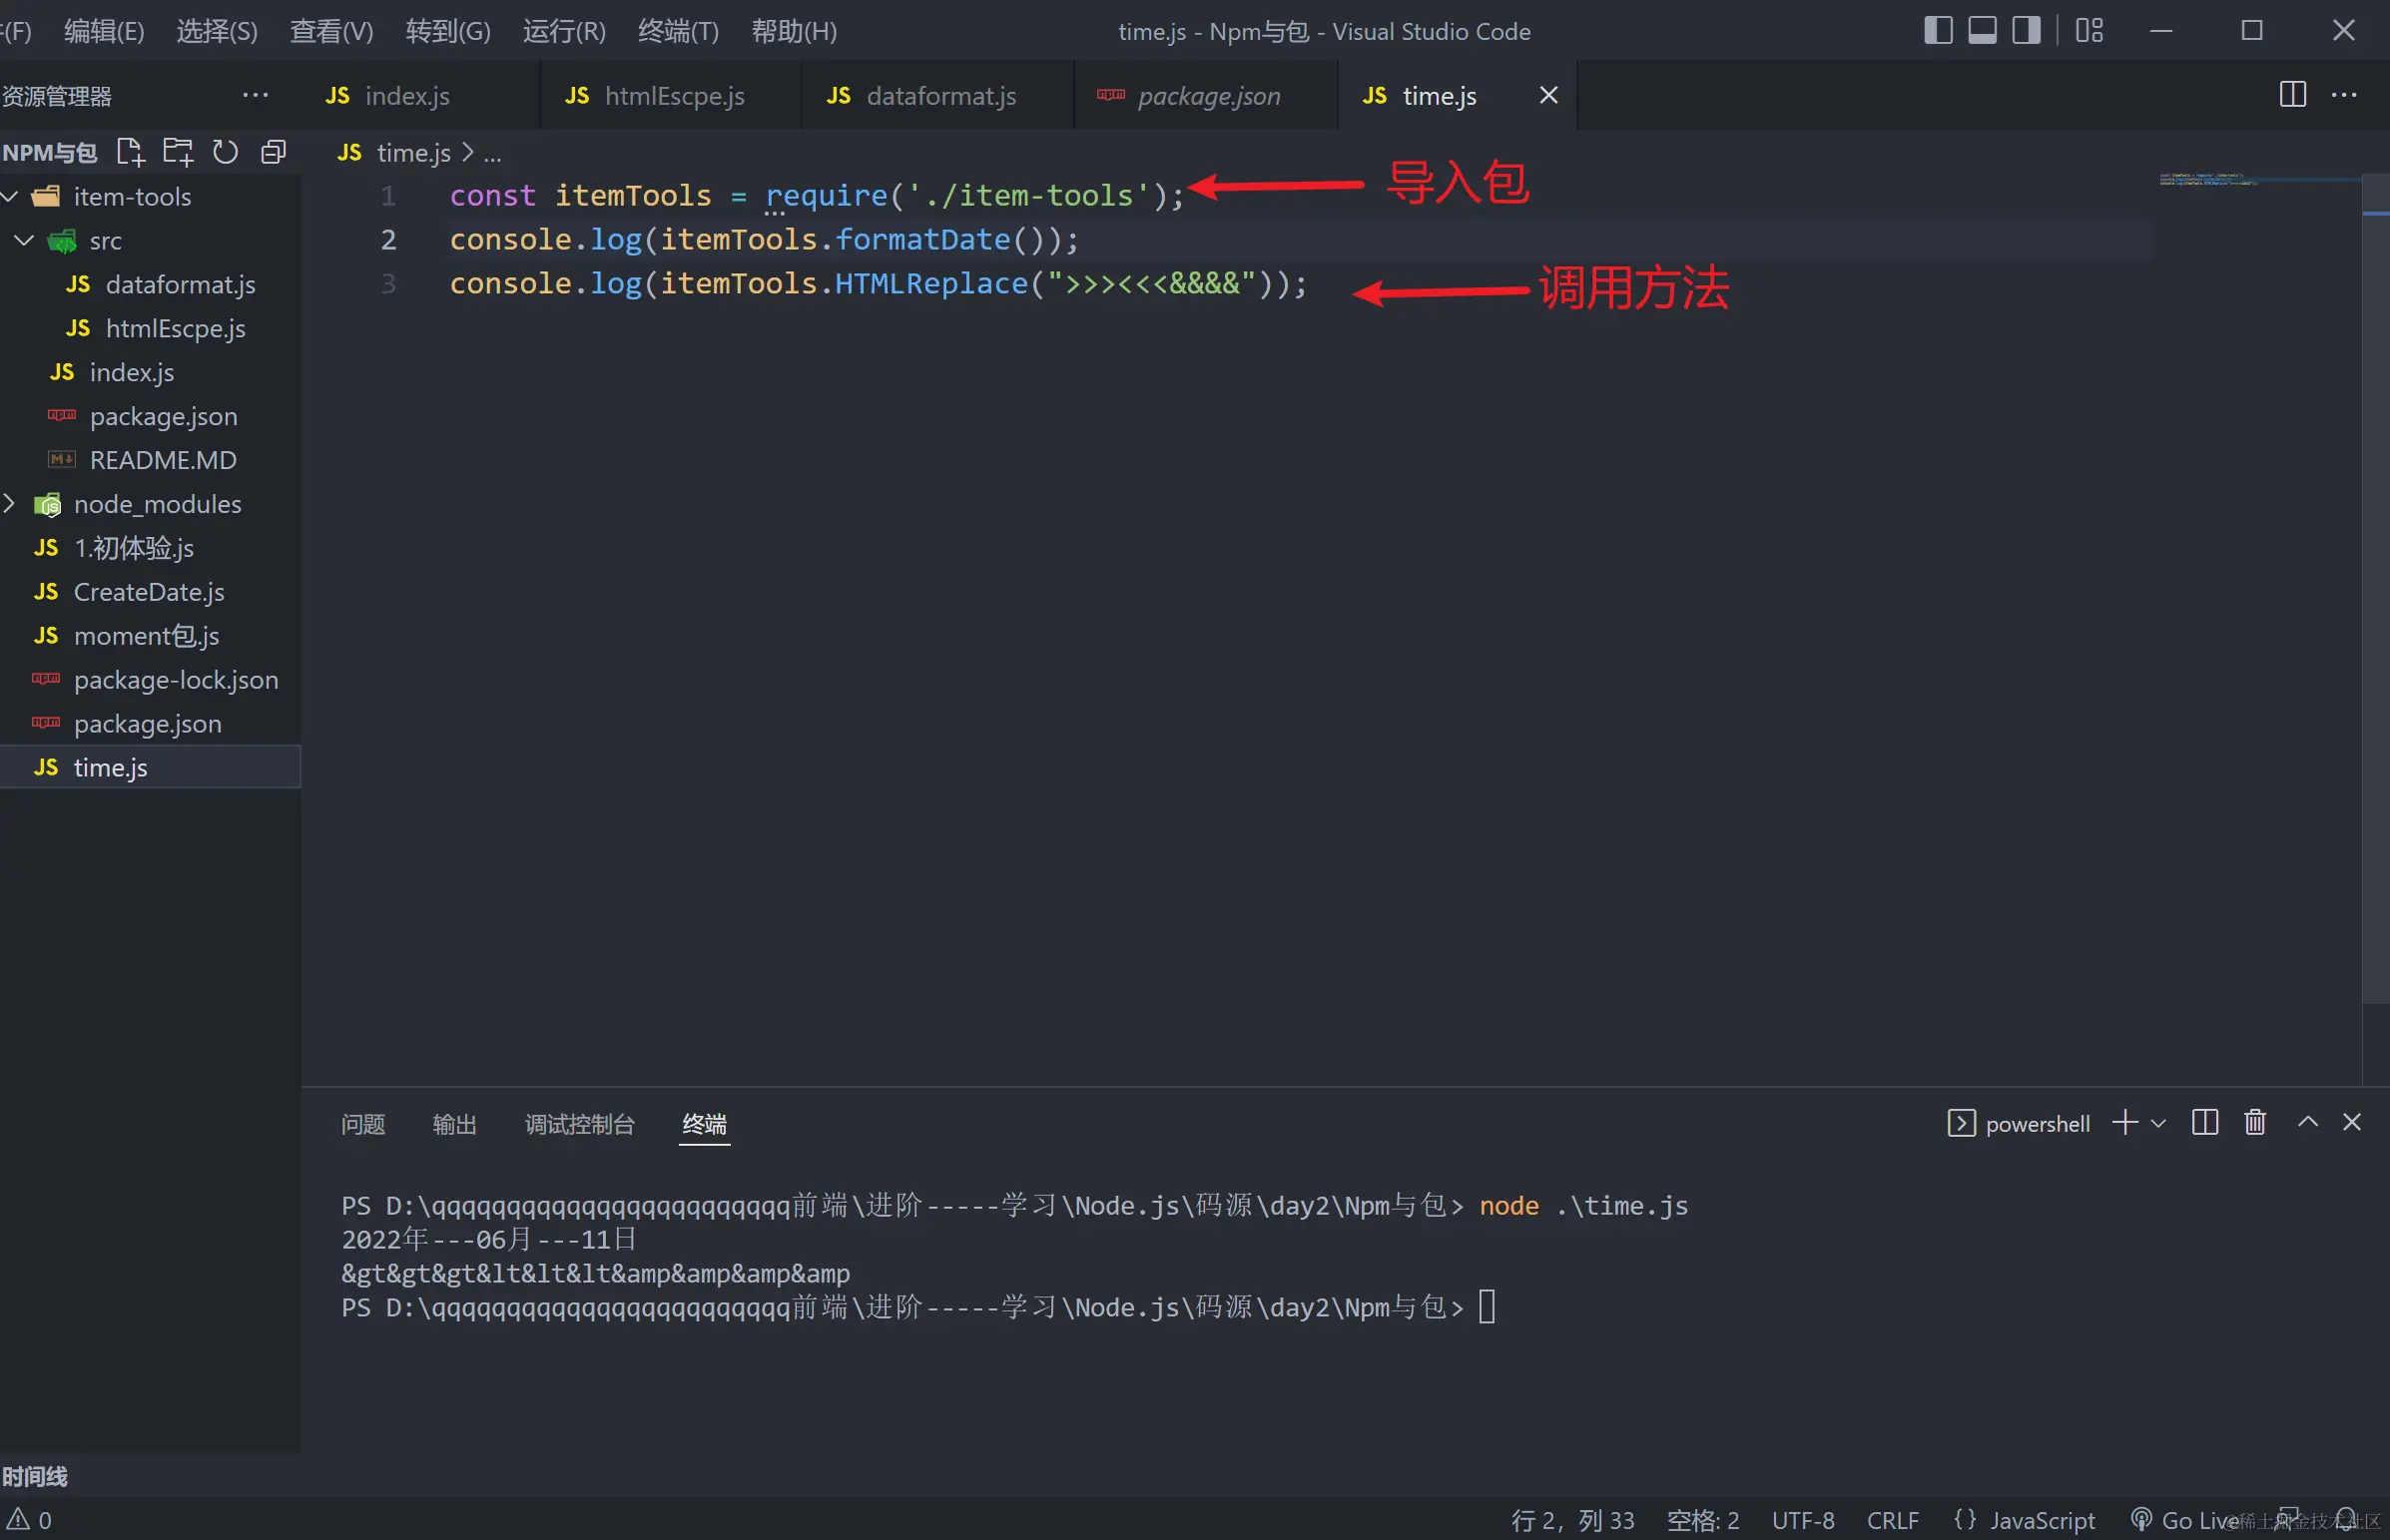2390x1540 pixels.
Task: Split the terminal panel
Action: [x=2204, y=1123]
